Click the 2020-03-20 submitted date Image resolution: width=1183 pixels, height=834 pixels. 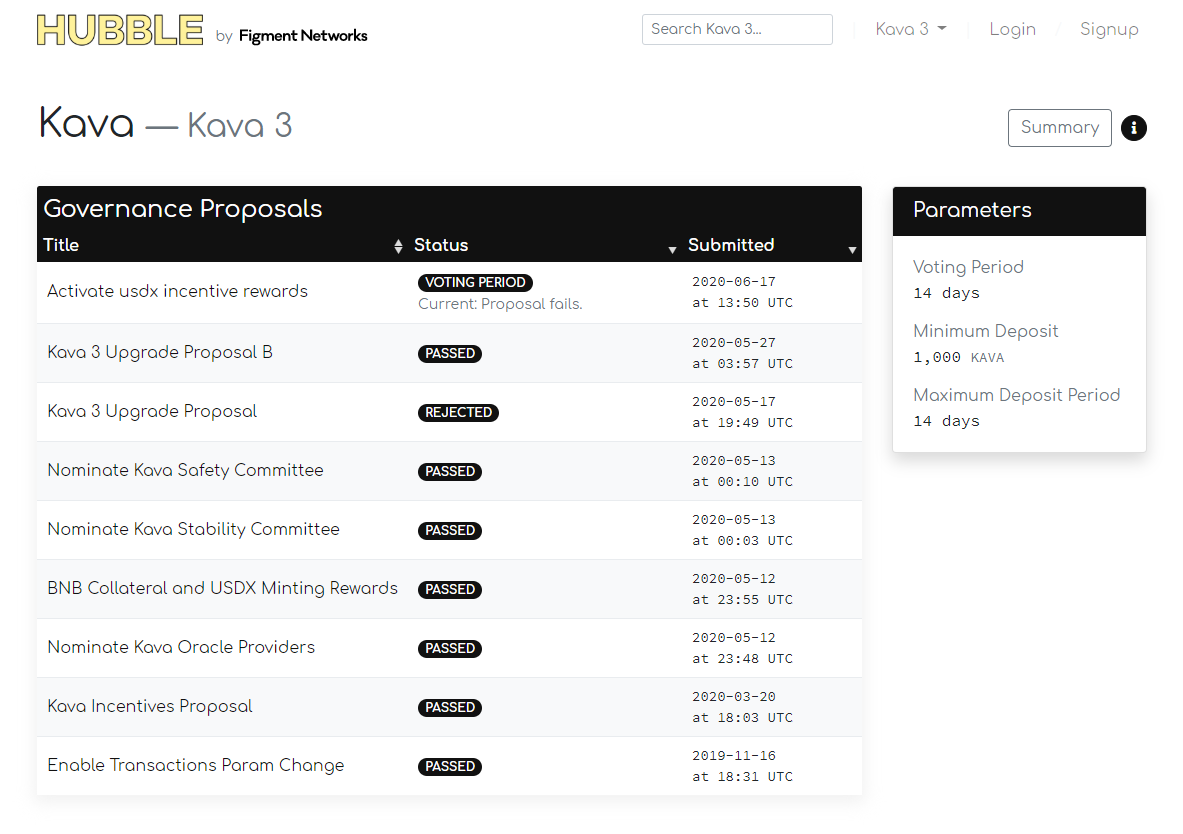(733, 697)
